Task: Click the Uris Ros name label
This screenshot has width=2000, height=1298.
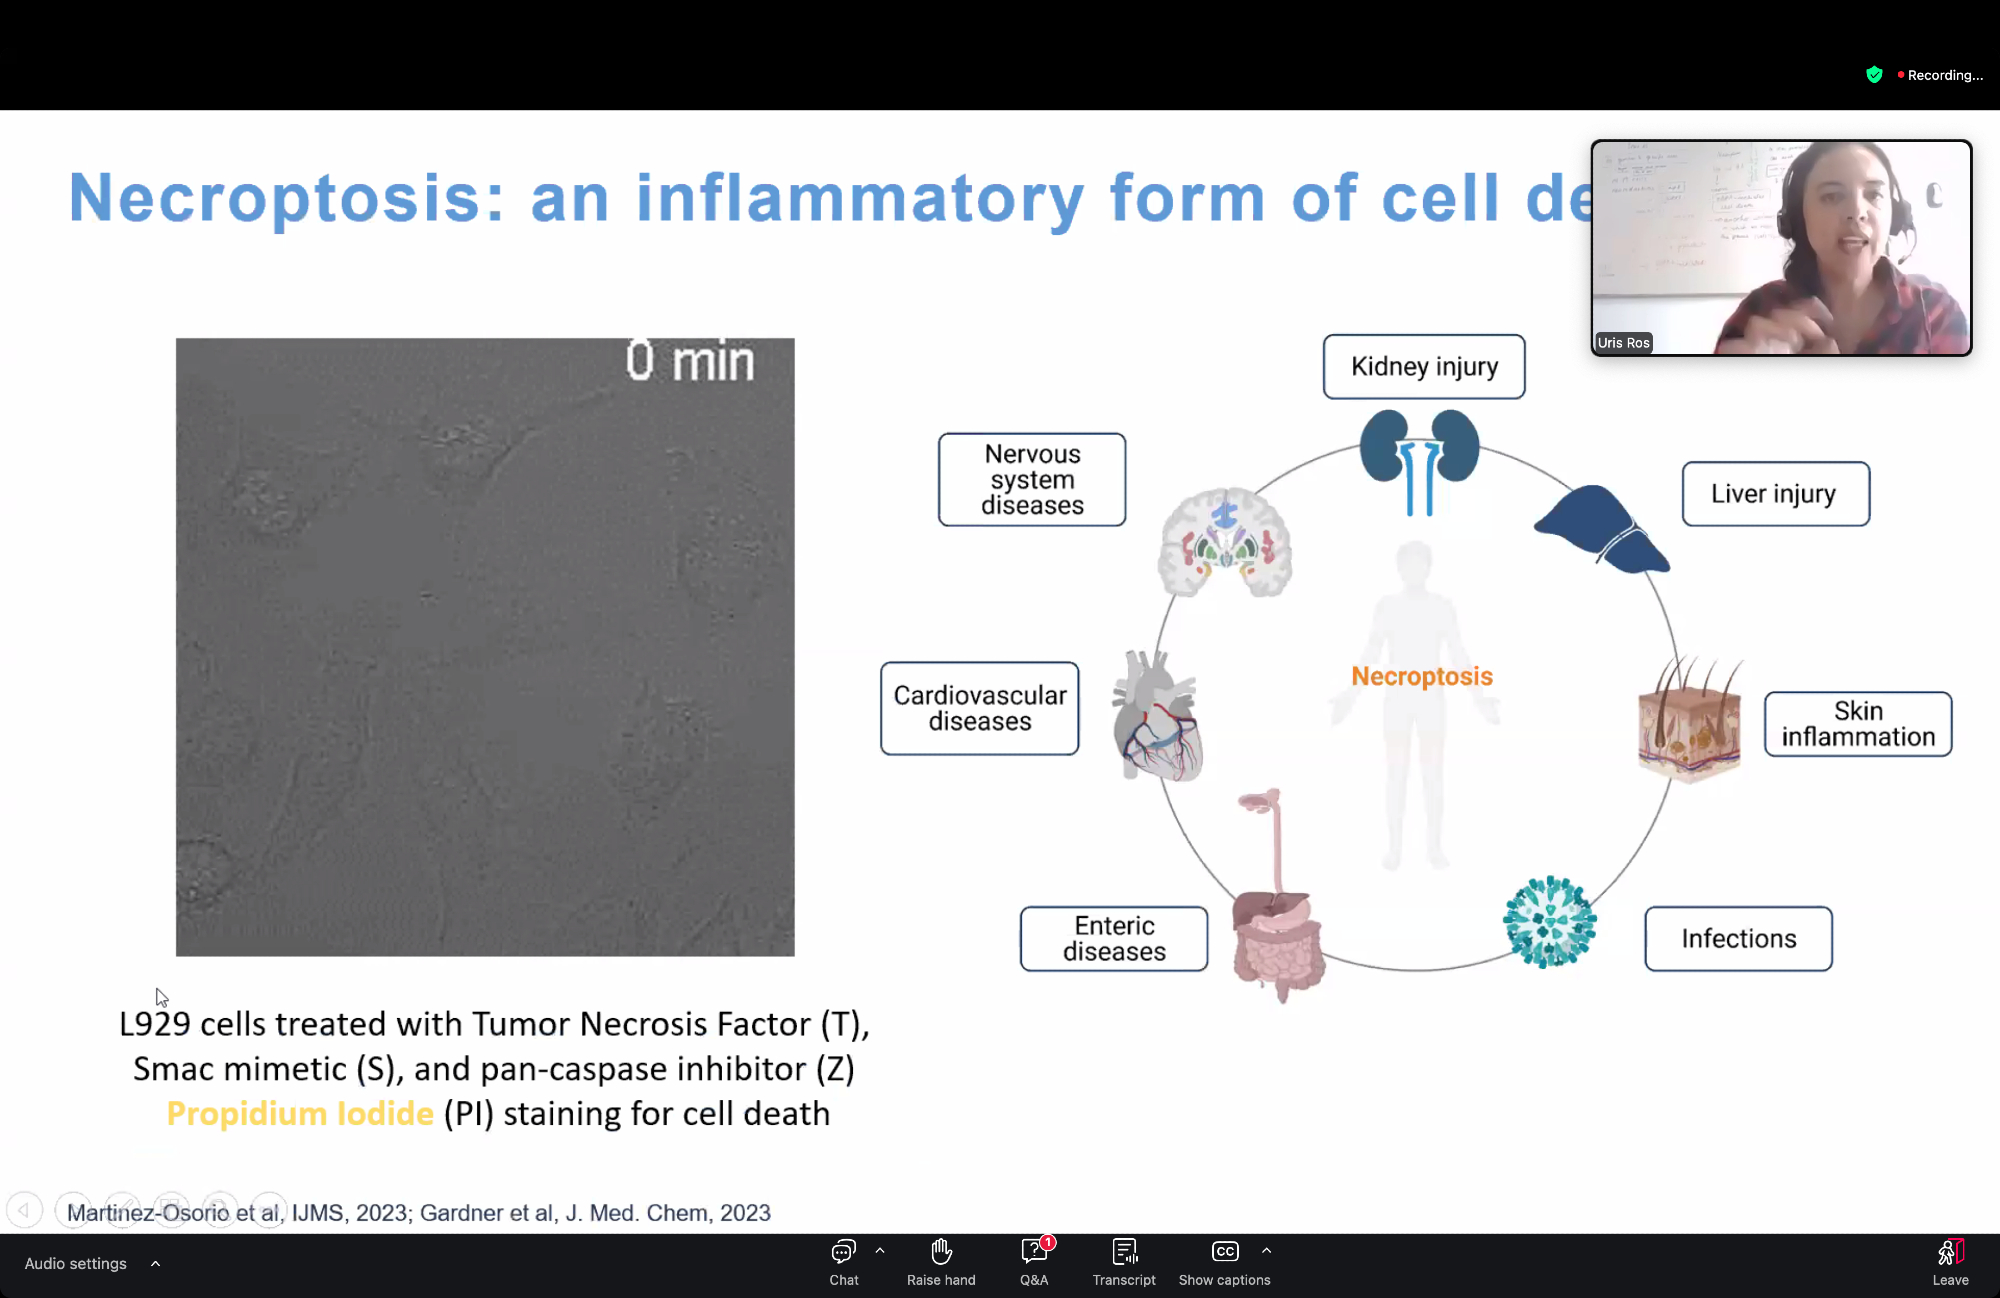Action: coord(1623,342)
